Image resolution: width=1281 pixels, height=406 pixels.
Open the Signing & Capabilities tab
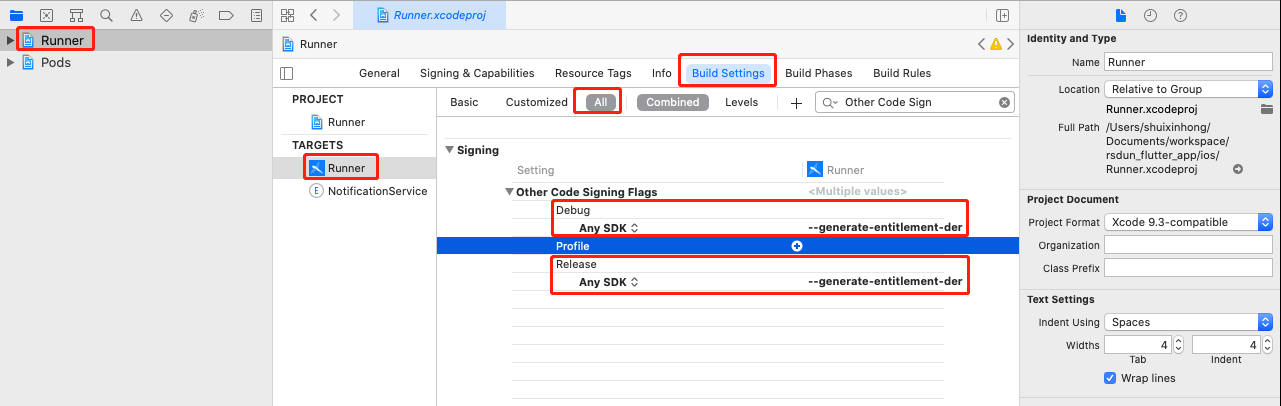[477, 73]
